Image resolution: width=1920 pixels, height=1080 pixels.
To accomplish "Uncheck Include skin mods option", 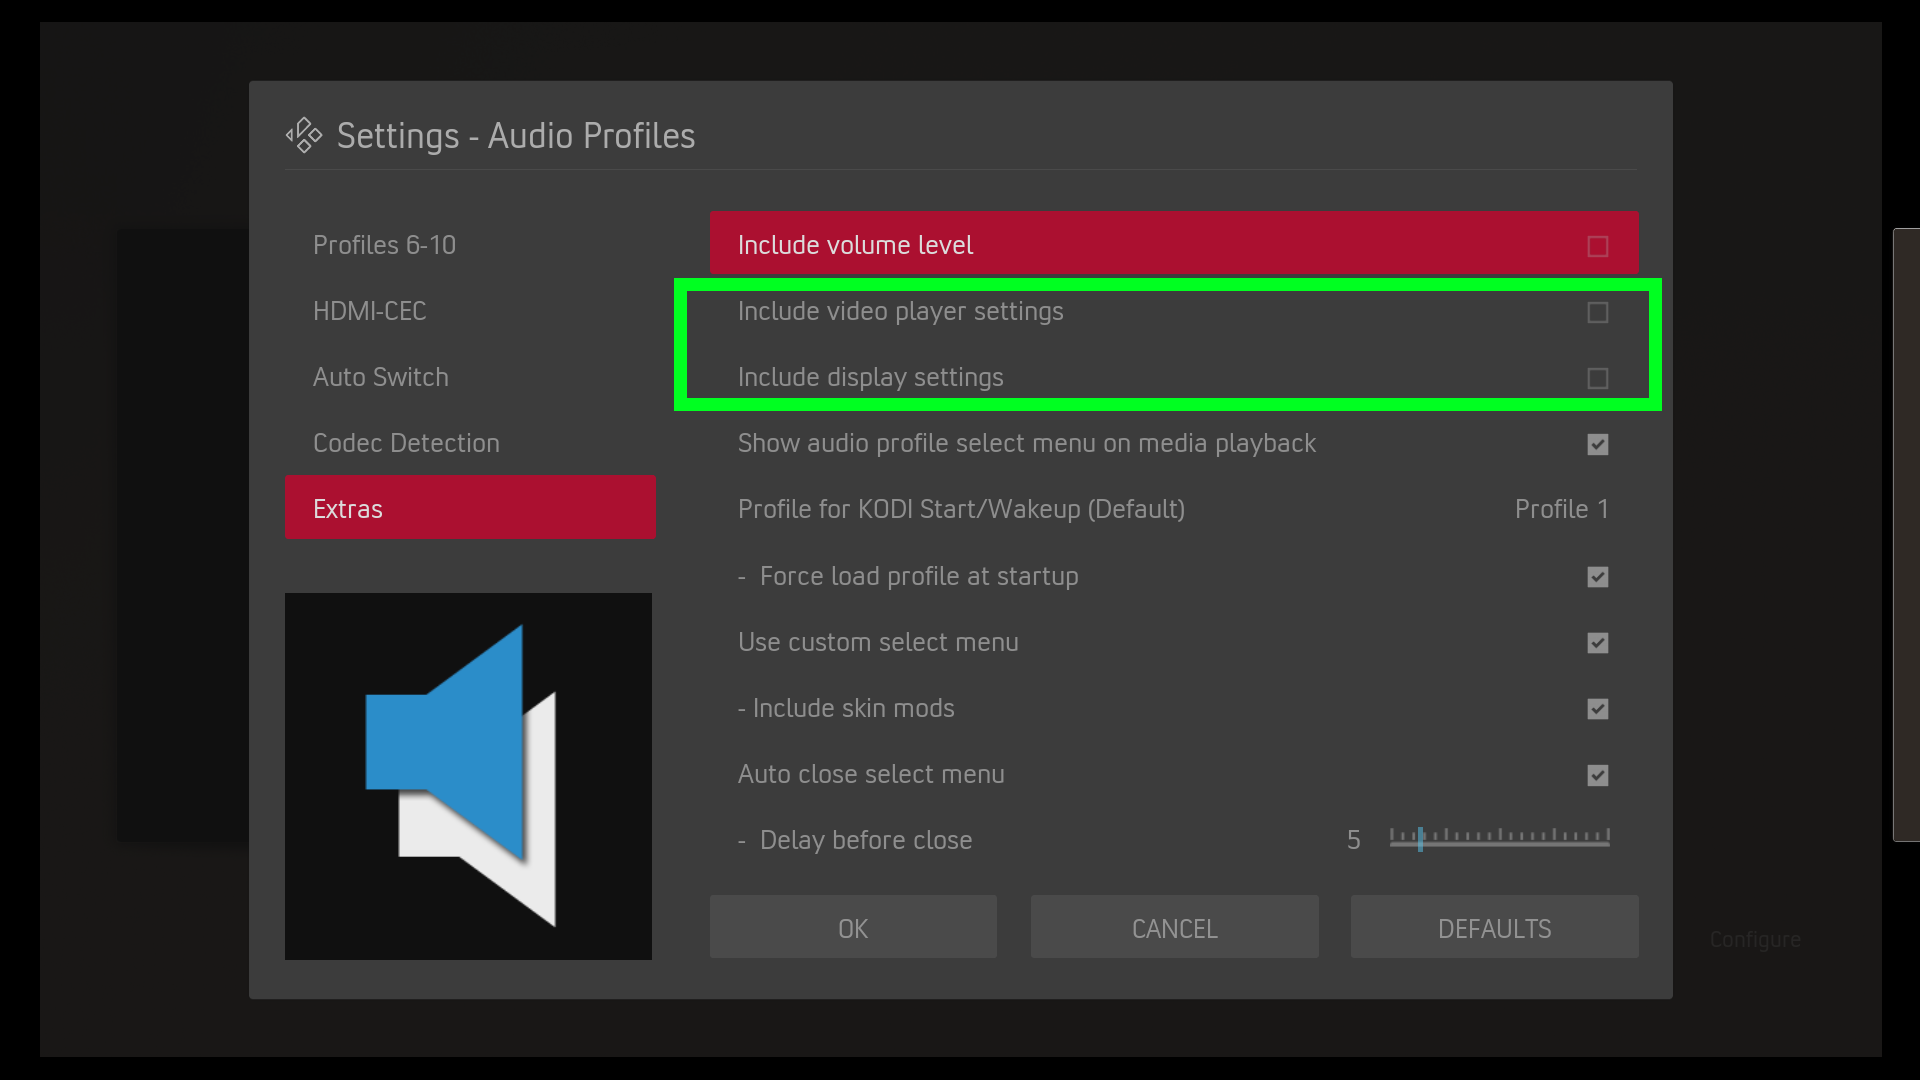I will point(1597,709).
